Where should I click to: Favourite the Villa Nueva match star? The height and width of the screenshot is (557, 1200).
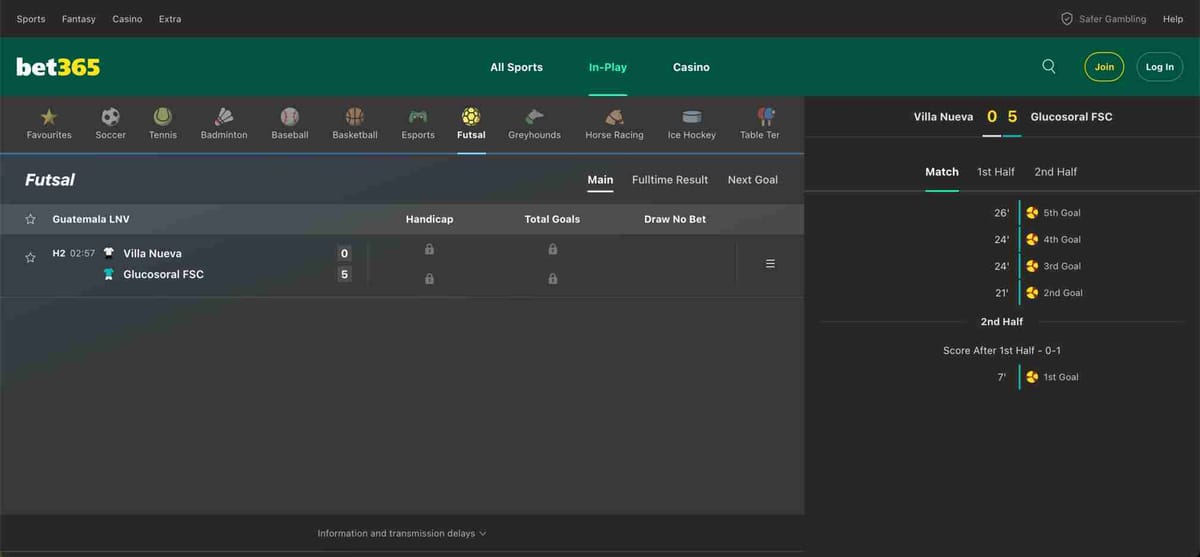[30, 257]
